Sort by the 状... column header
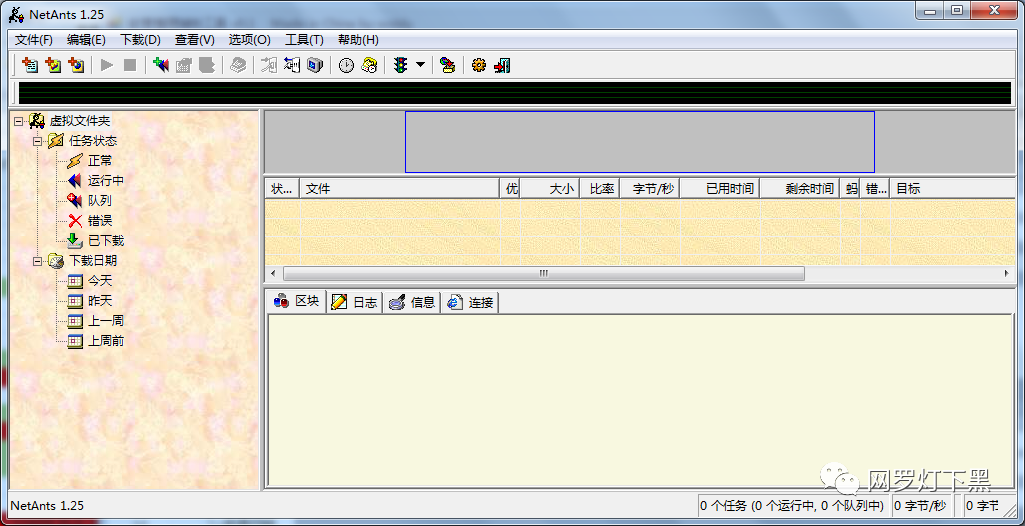This screenshot has height=526, width=1025. coord(282,189)
